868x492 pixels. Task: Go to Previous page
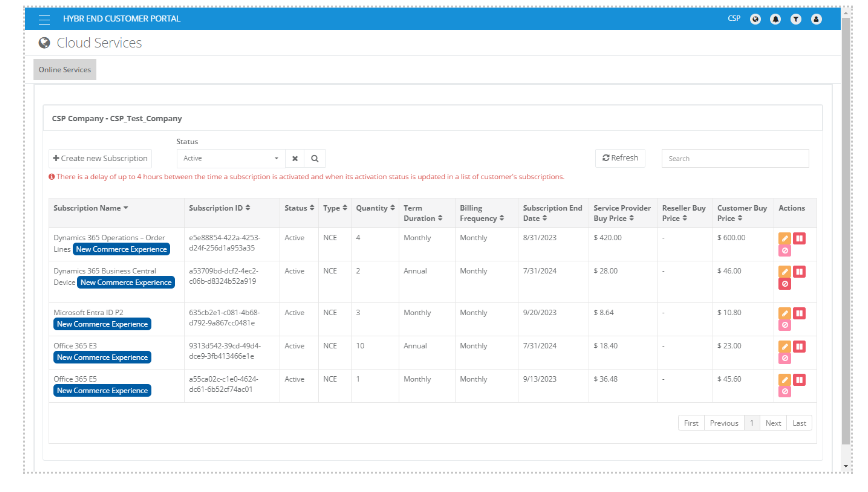tap(724, 423)
